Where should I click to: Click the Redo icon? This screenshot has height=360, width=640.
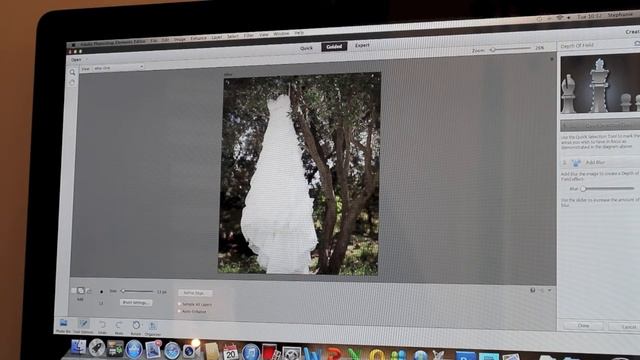tap(119, 325)
